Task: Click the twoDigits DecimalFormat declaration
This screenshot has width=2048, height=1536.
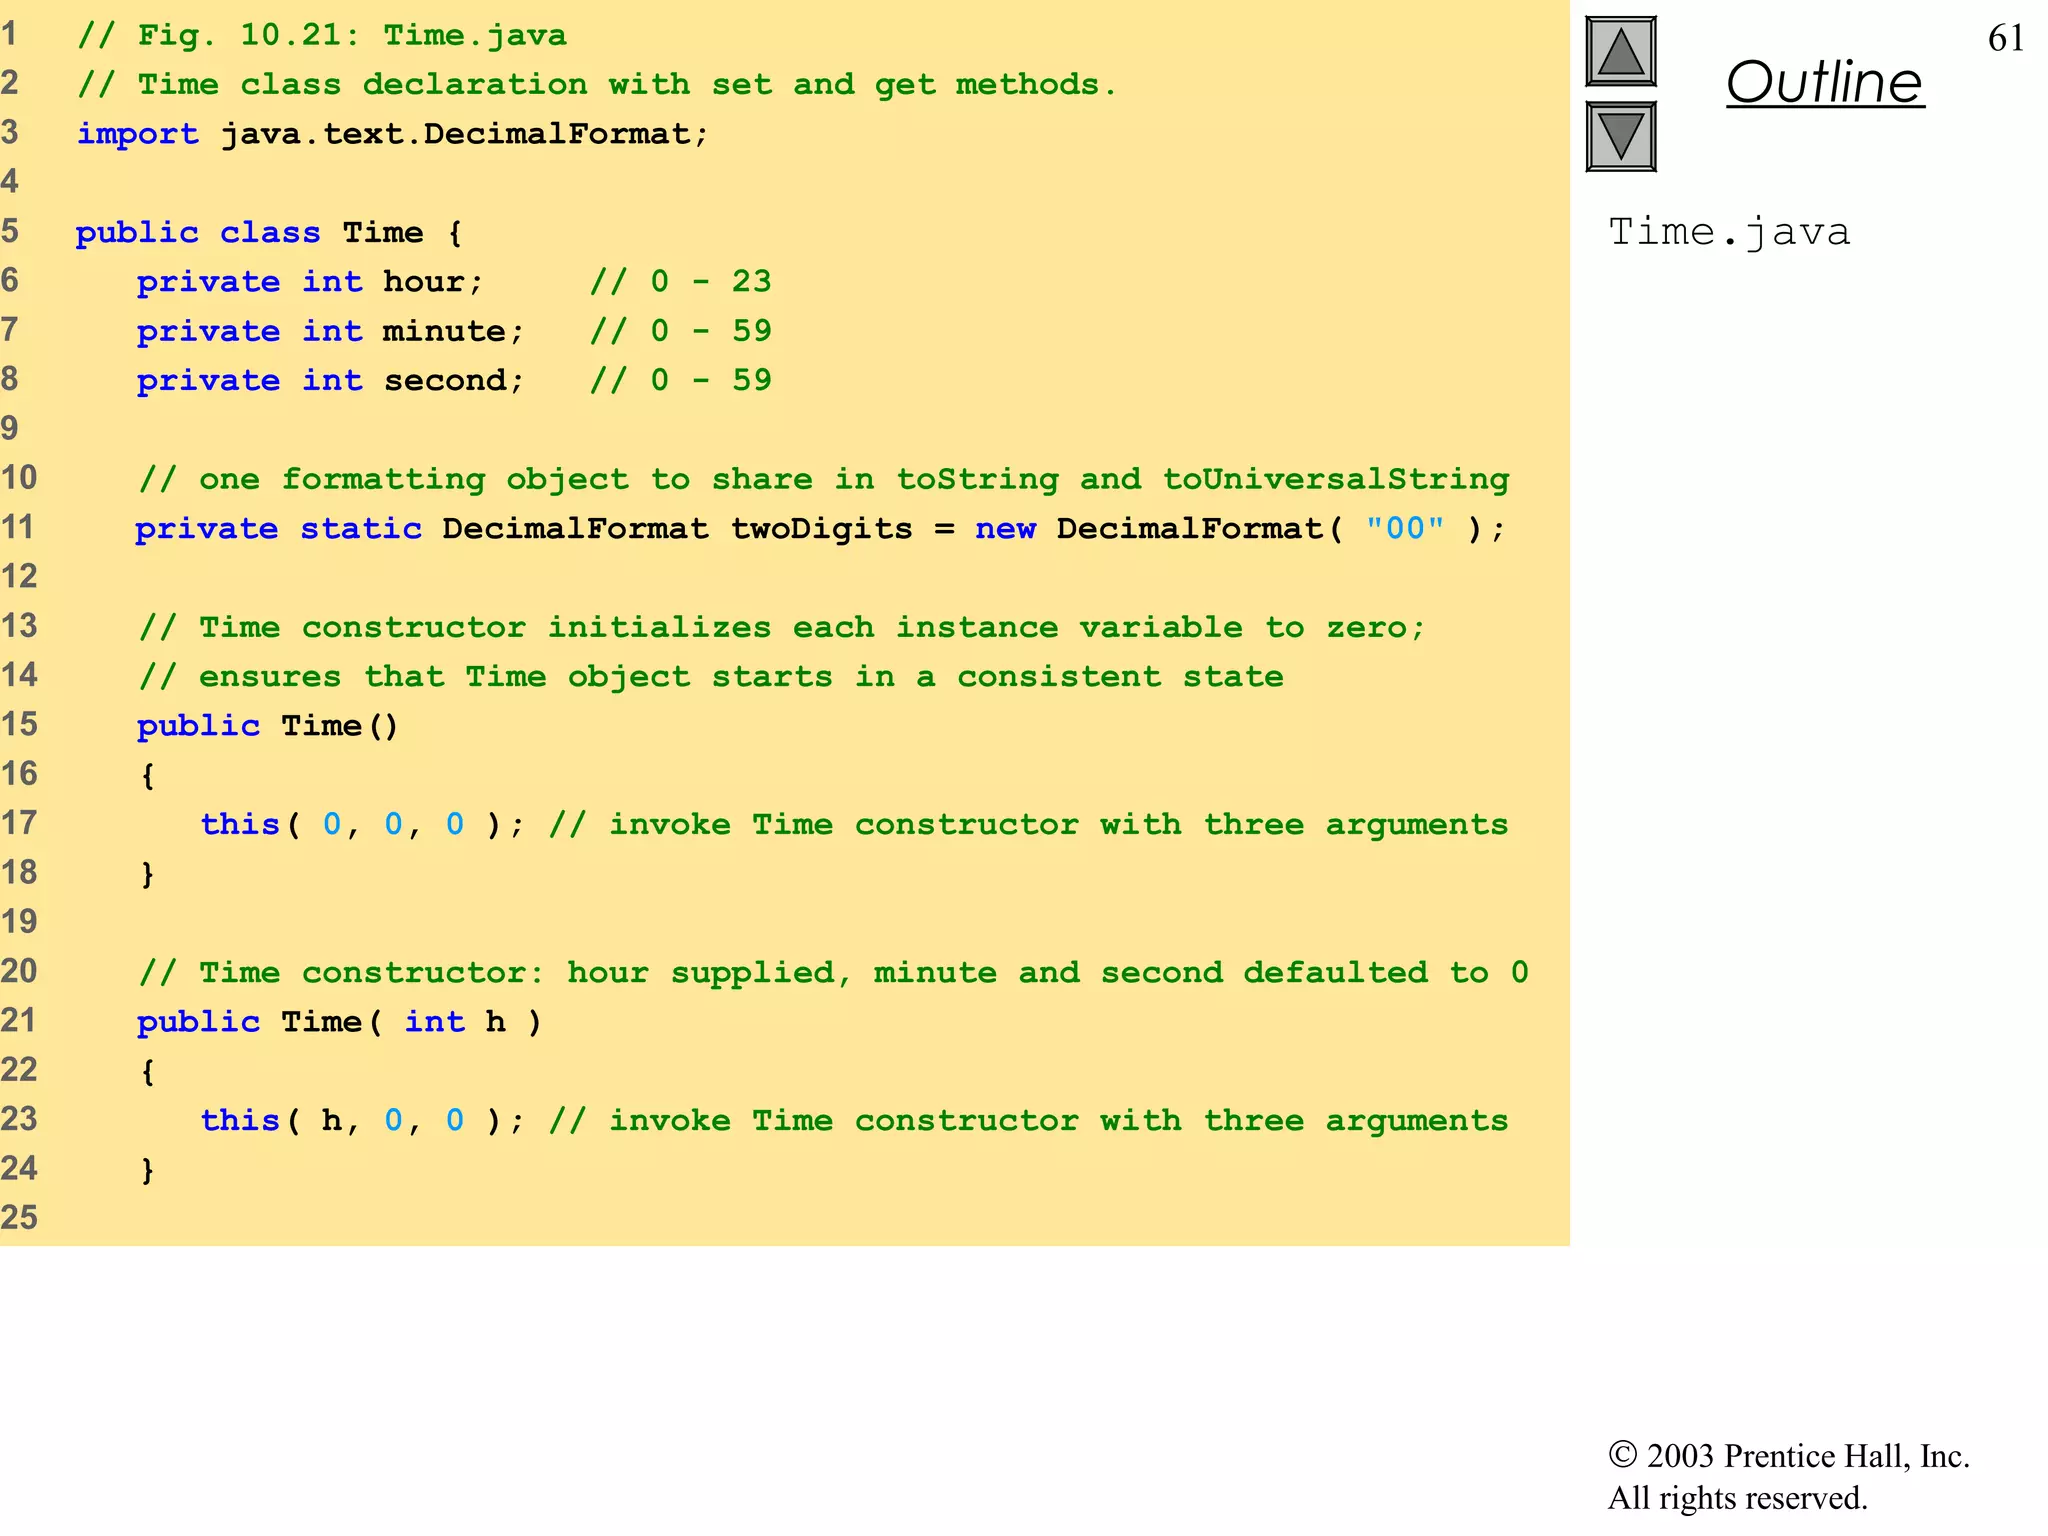Action: point(820,528)
